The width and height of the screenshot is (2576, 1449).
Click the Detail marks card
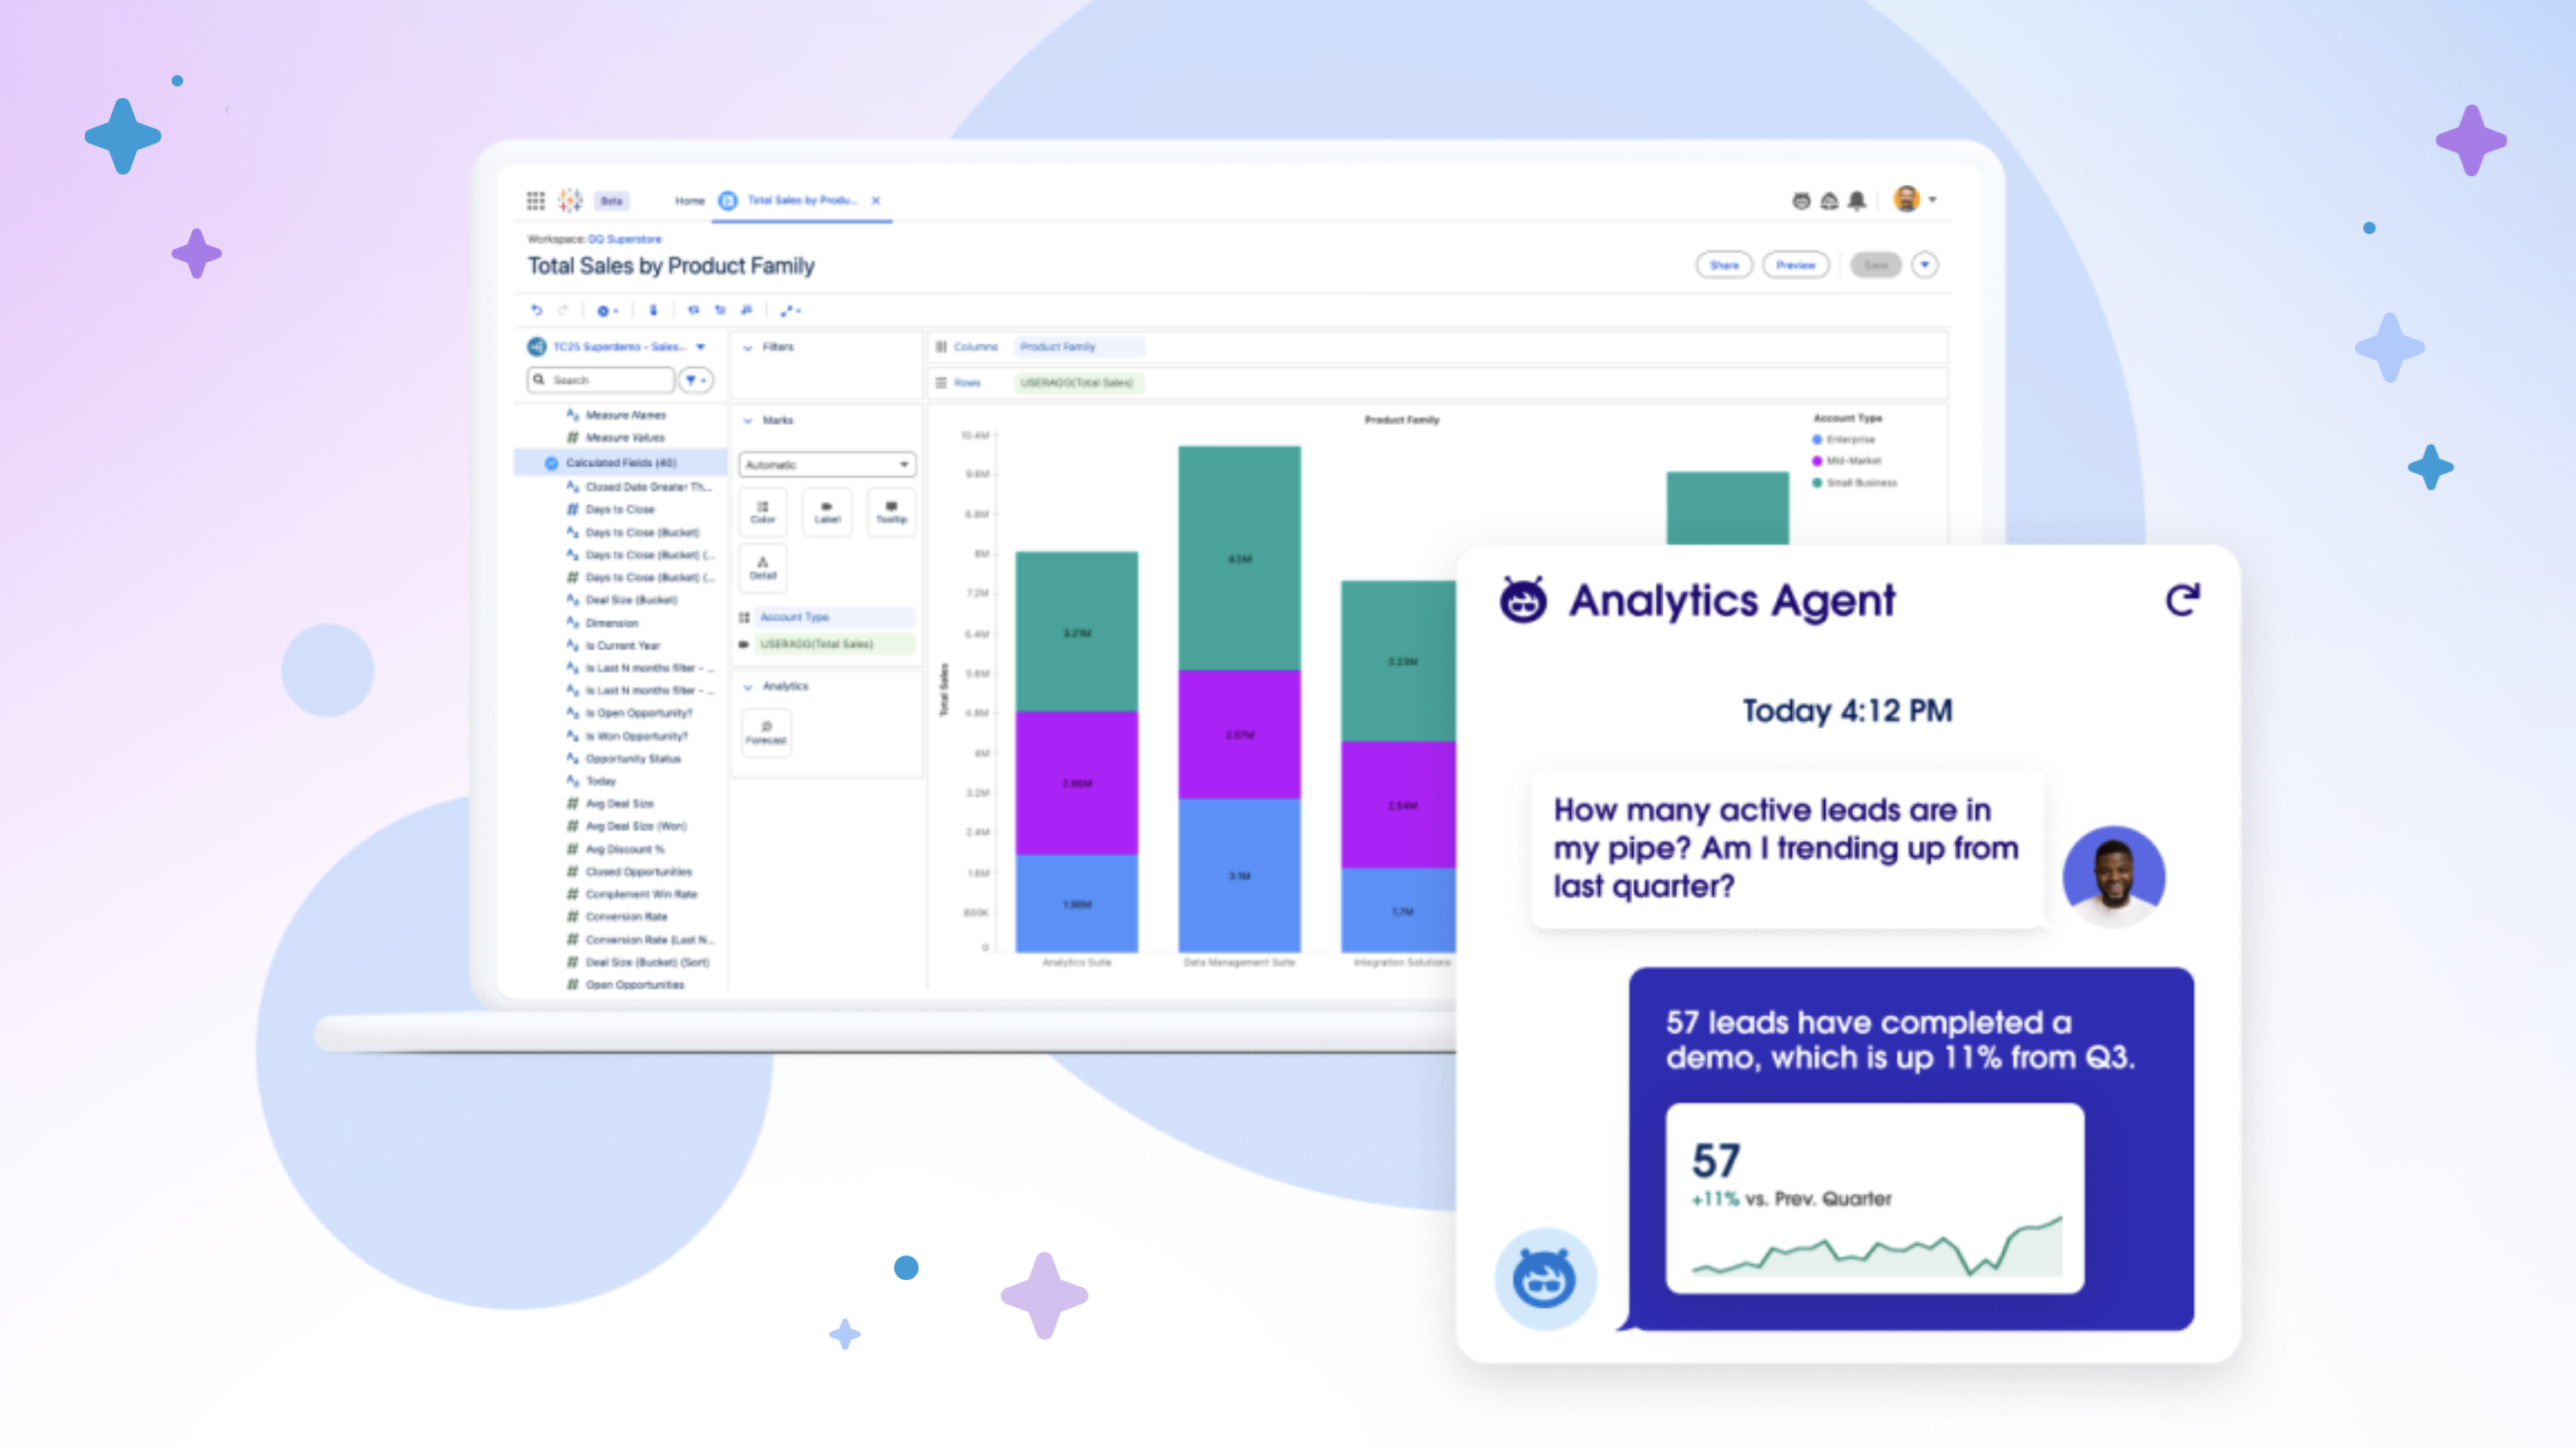click(763, 568)
